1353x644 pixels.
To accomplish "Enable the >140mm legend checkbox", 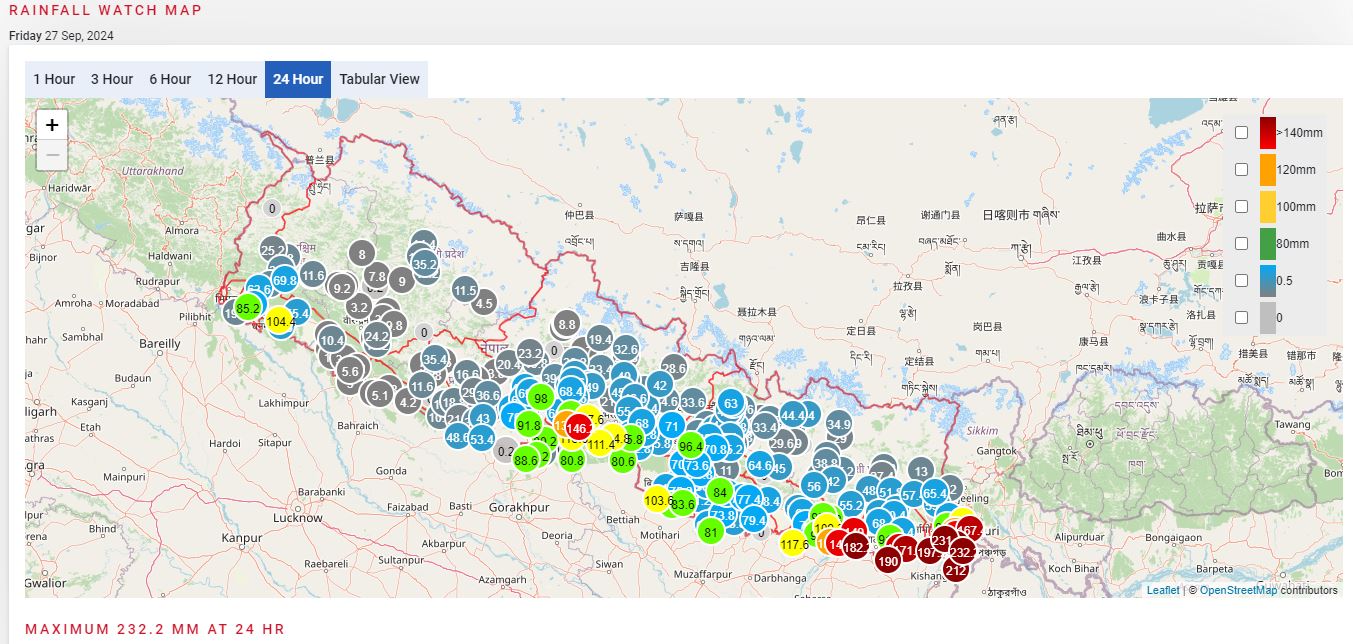I will click(x=1241, y=133).
